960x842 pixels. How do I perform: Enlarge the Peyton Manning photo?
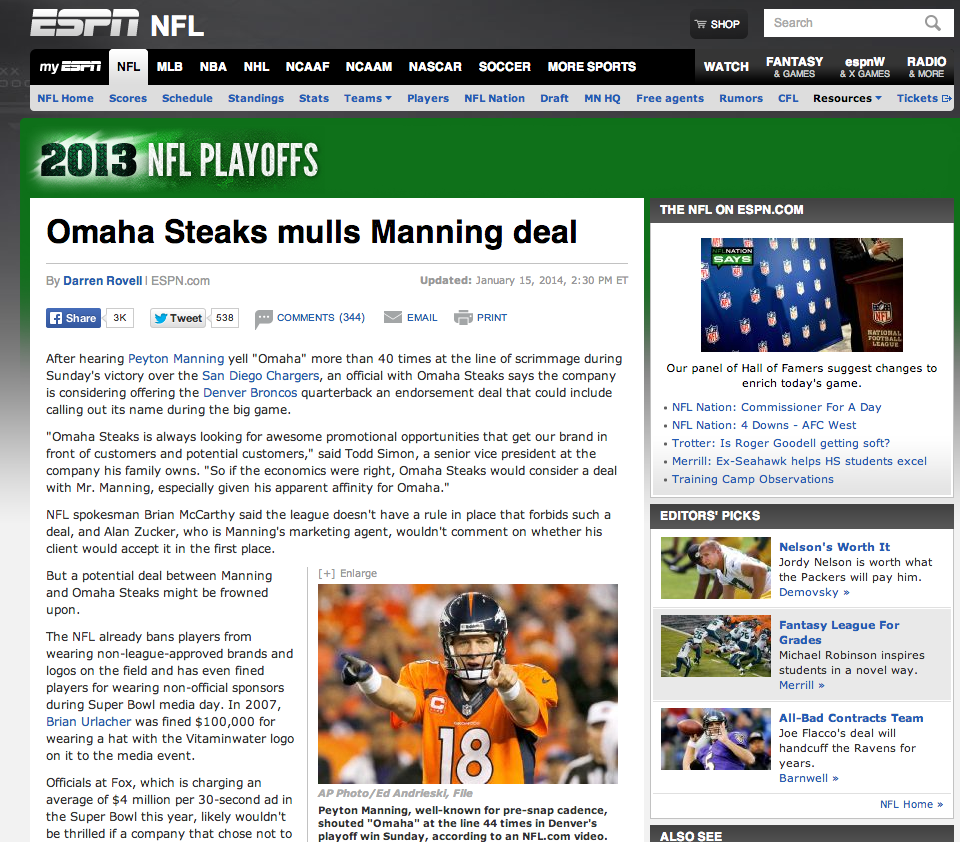pos(347,573)
